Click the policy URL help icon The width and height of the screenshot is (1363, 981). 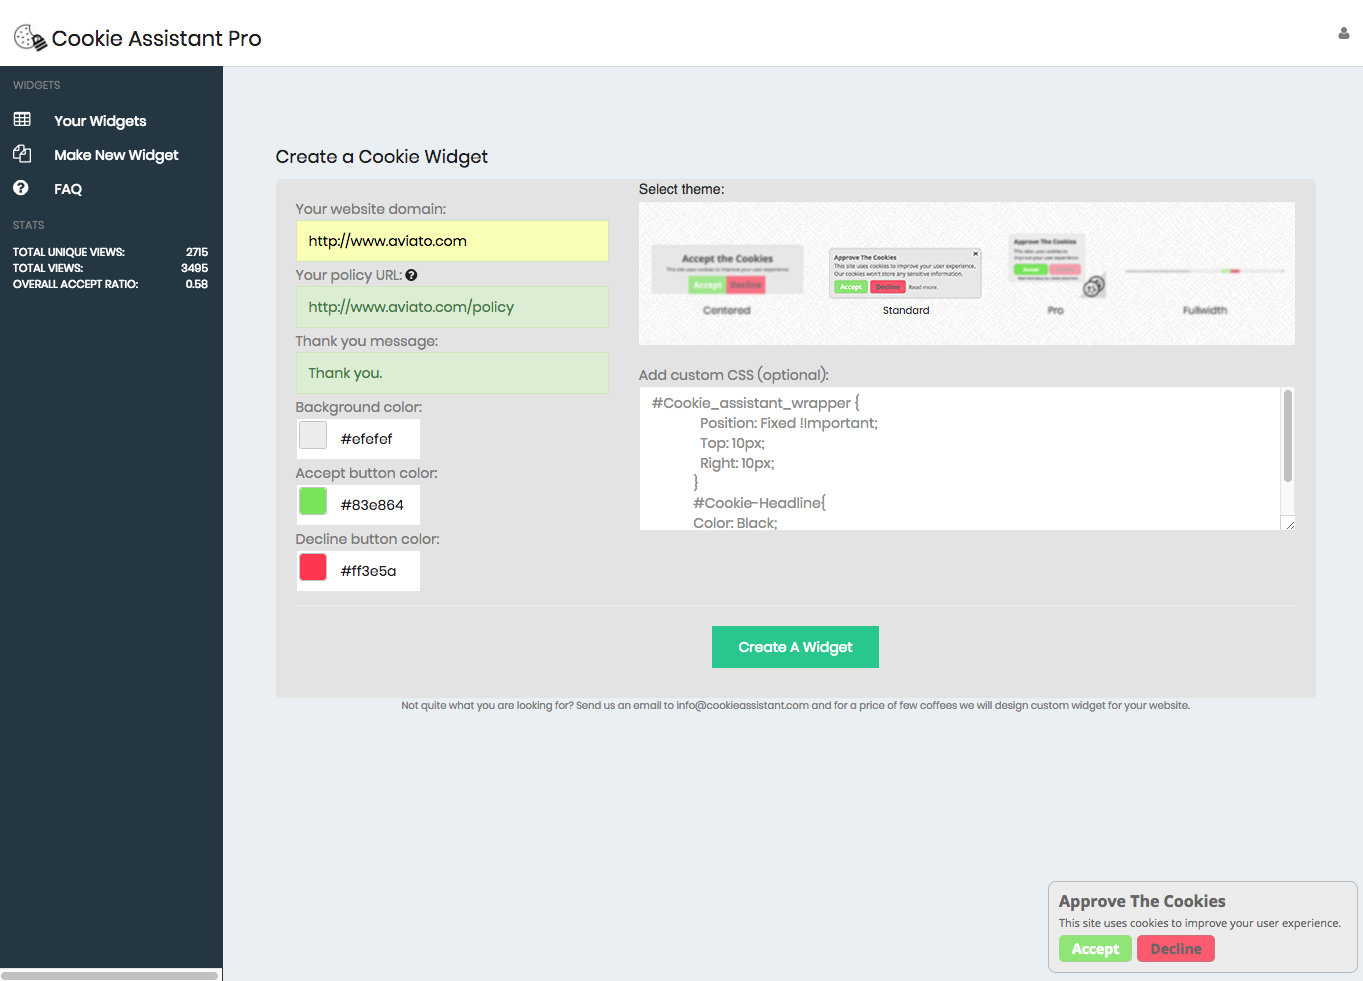pyautogui.click(x=411, y=275)
